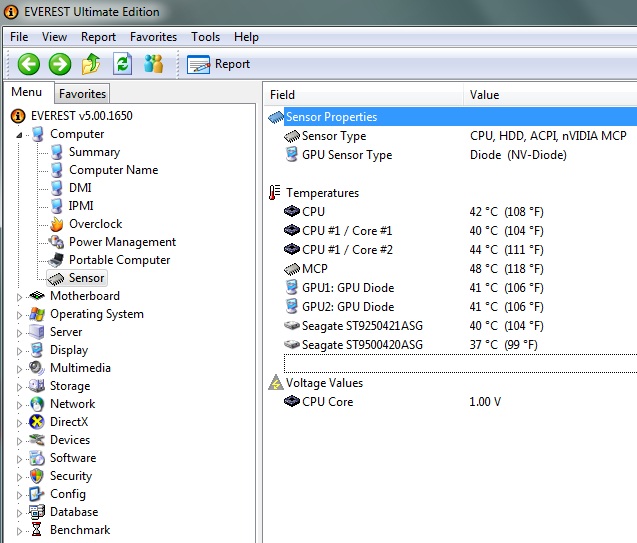Open the Report menu
Screen dimensions: 637x543
tap(98, 37)
